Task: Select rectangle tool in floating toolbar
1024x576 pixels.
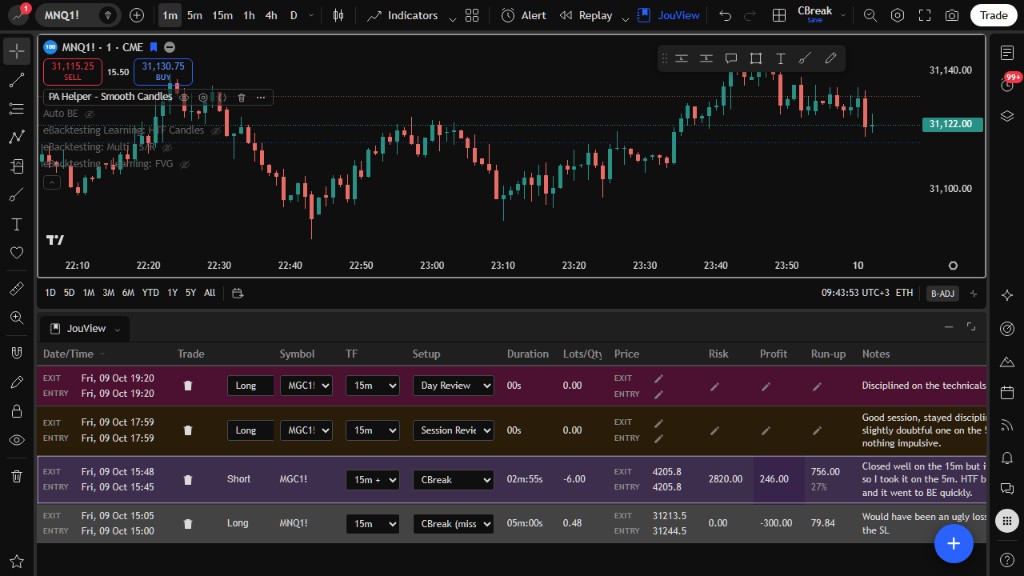Action: pos(756,58)
